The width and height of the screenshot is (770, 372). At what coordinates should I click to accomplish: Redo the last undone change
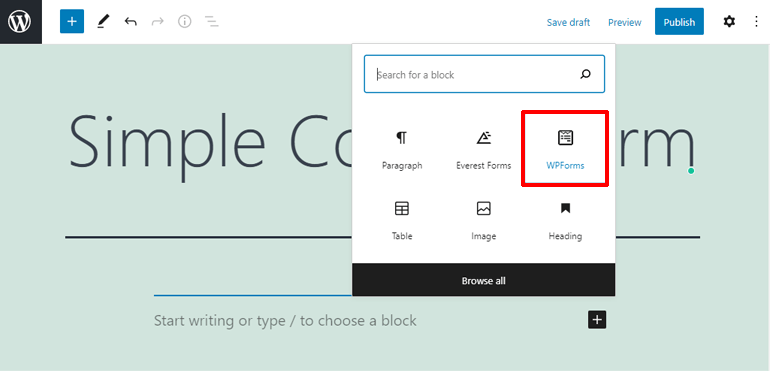[158, 22]
